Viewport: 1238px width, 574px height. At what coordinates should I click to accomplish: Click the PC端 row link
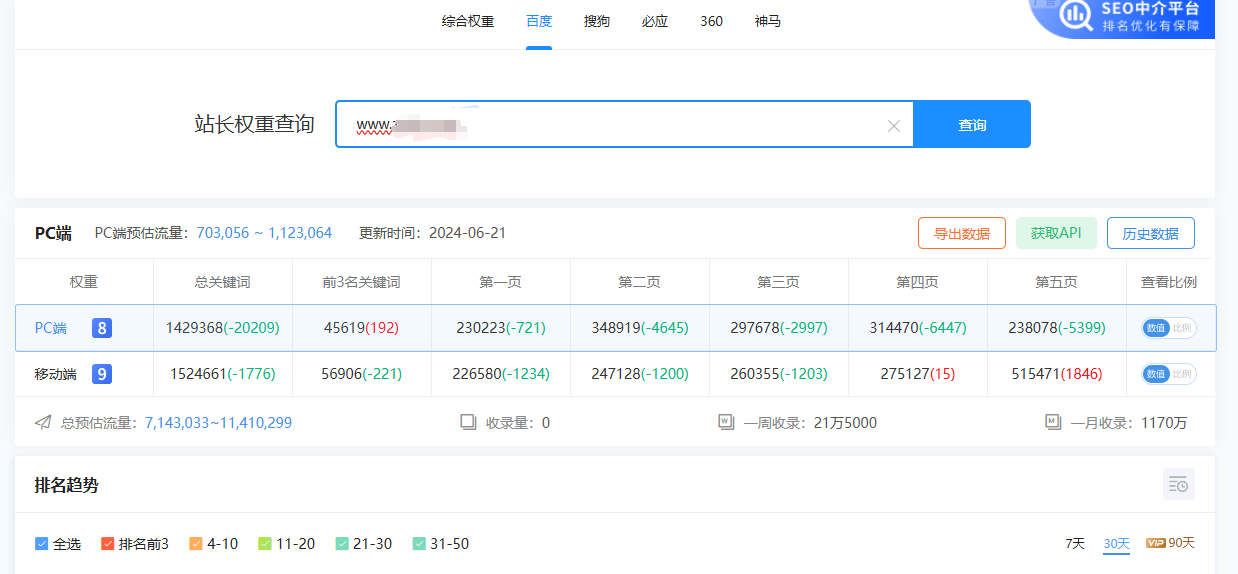point(51,328)
